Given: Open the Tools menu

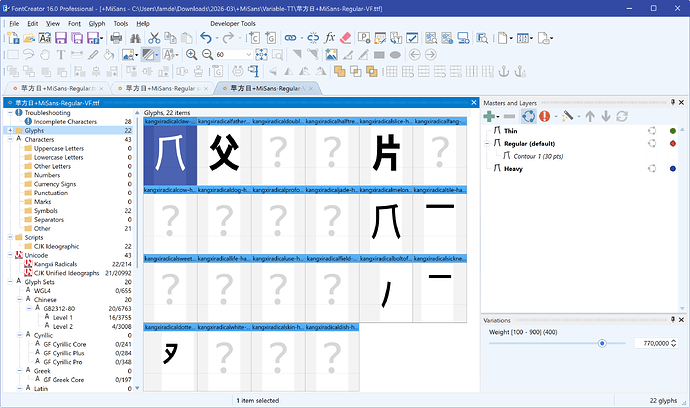Looking at the screenshot, I should [x=121, y=24].
